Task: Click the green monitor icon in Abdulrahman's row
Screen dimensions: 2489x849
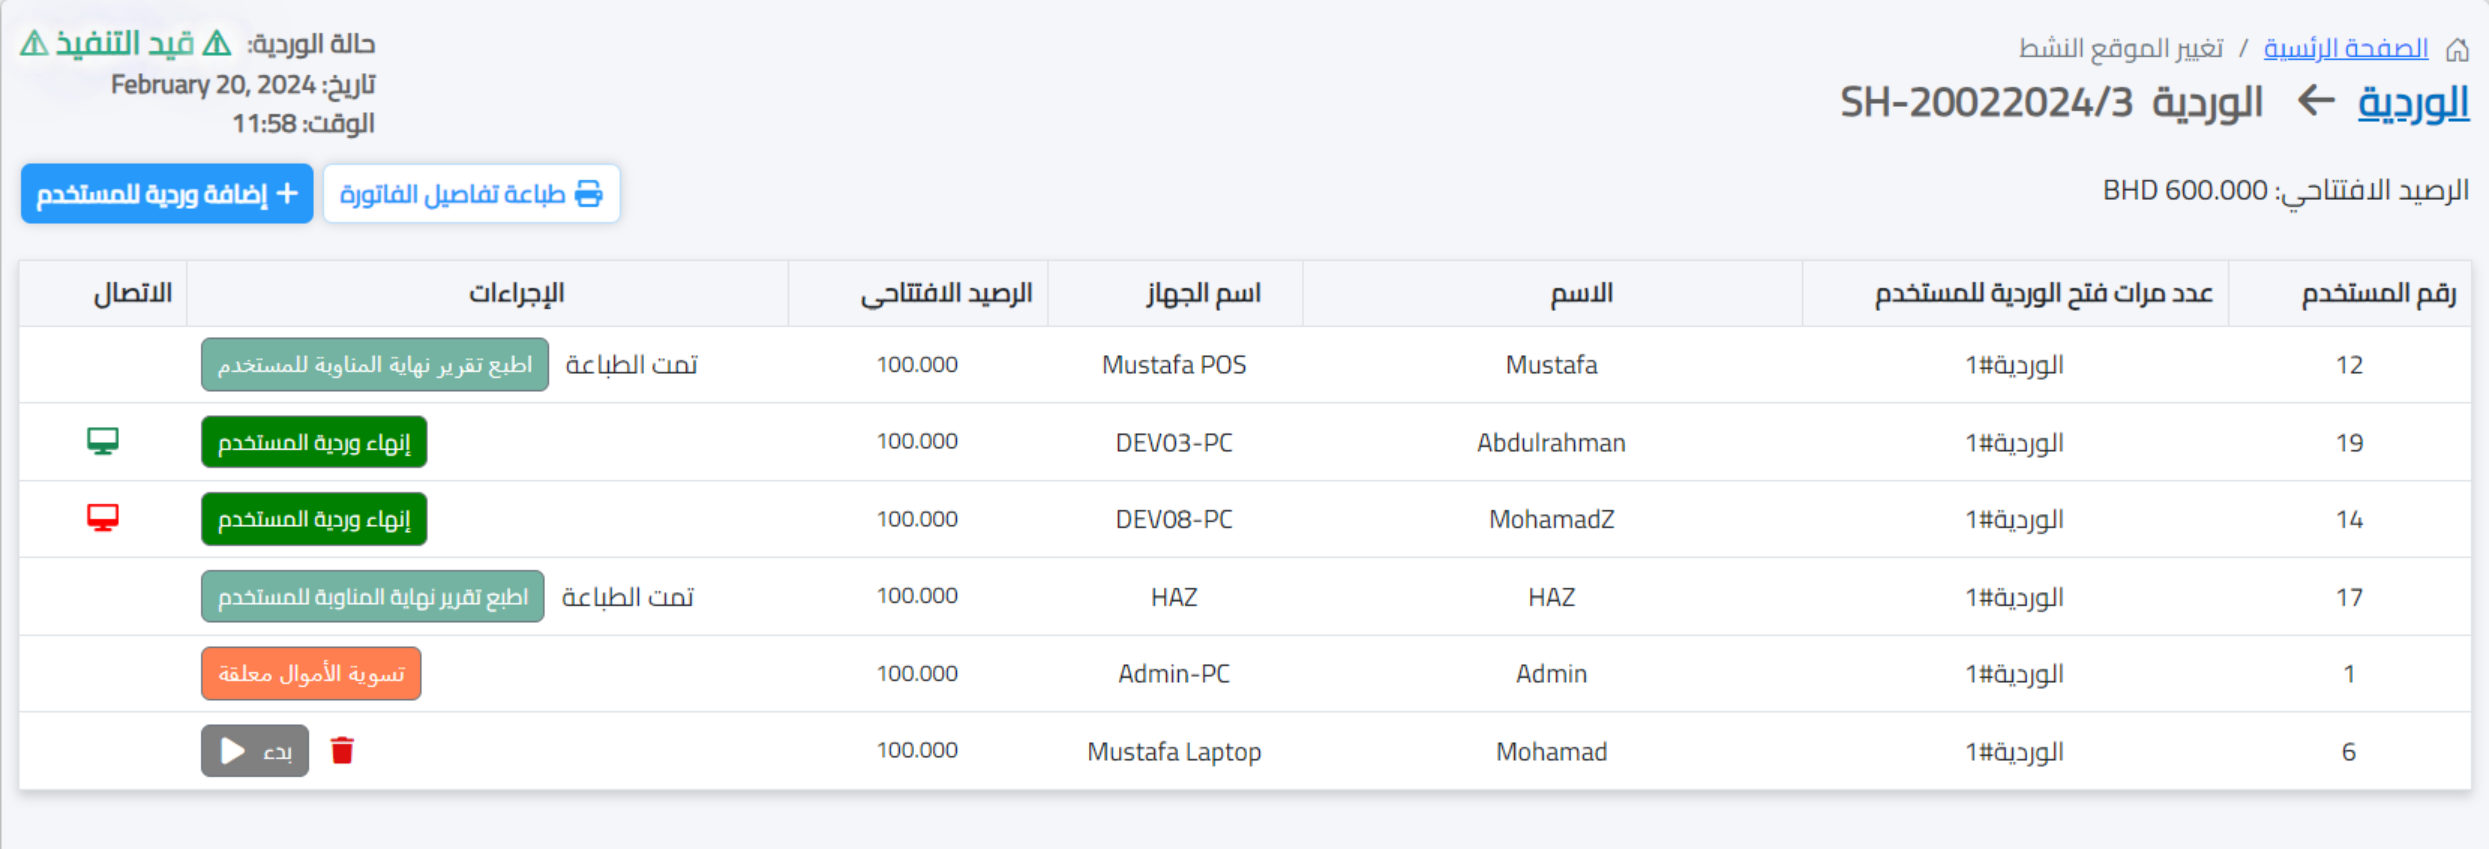Action: pyautogui.click(x=102, y=441)
